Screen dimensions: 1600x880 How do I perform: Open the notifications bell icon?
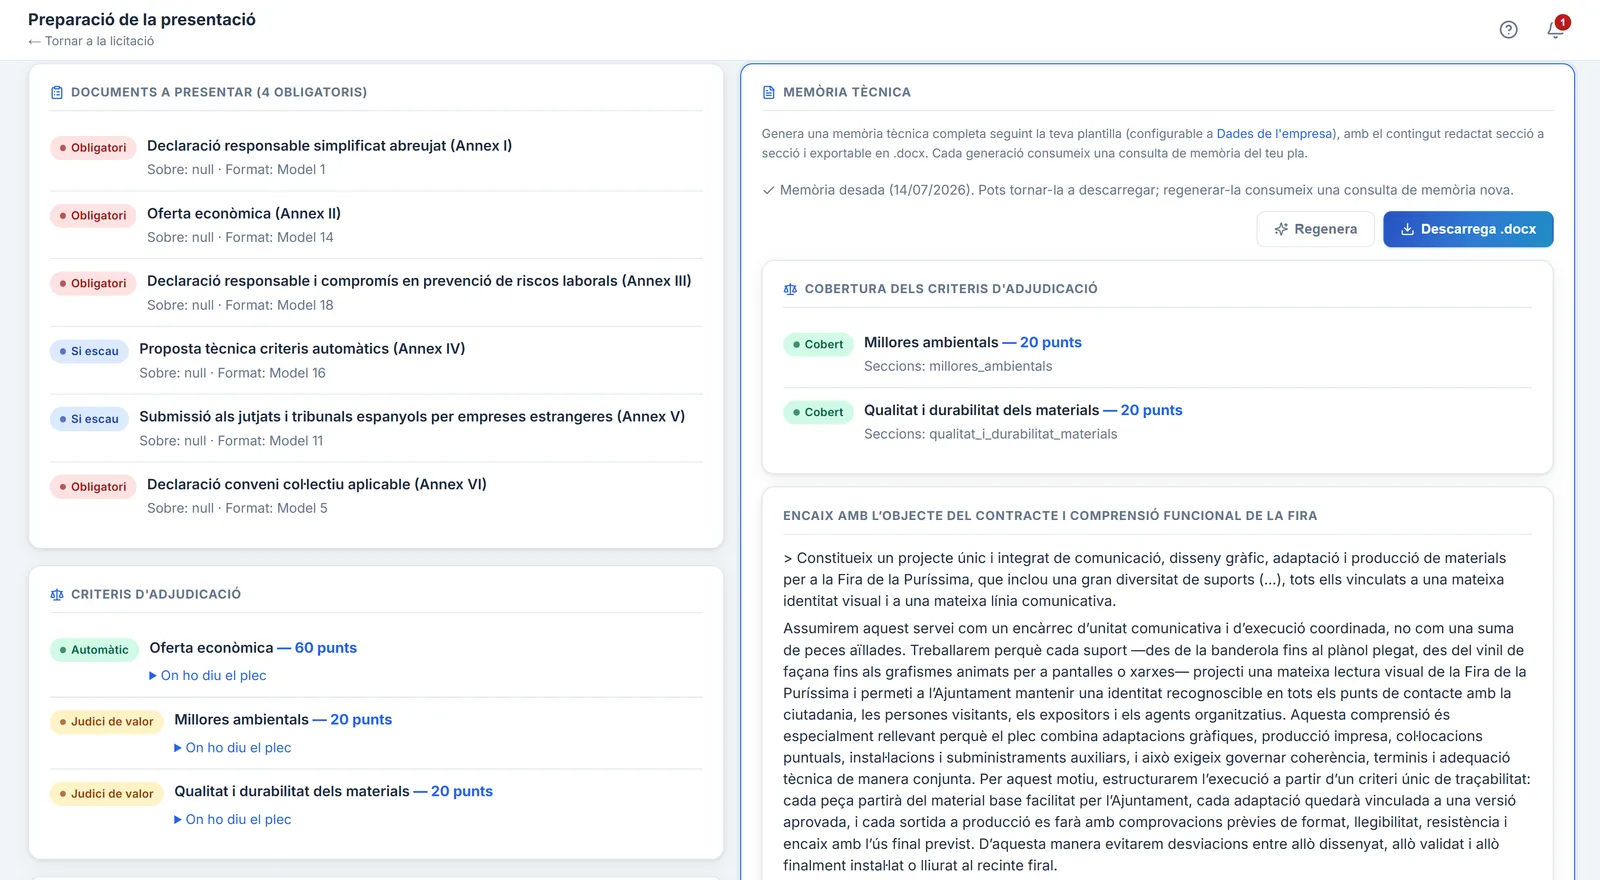tap(1555, 30)
